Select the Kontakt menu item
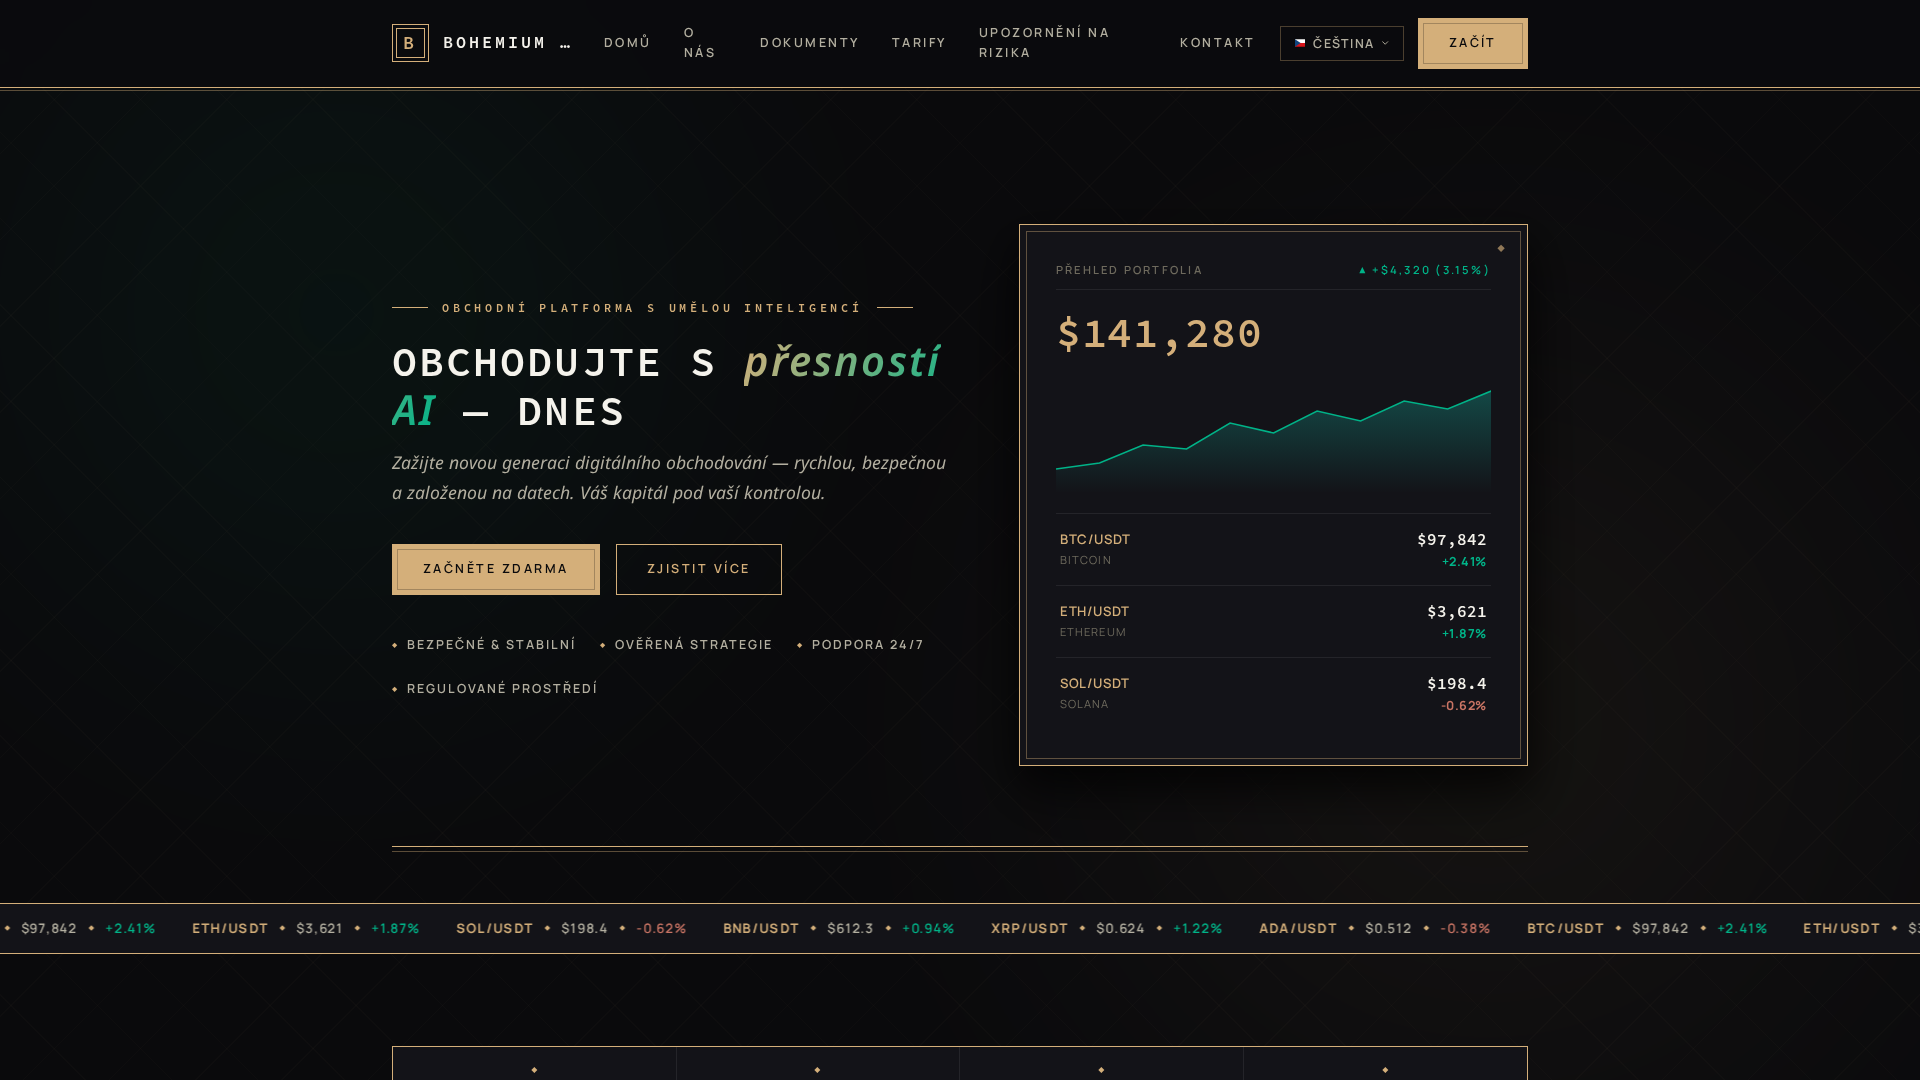1920x1080 pixels. pos(1217,43)
